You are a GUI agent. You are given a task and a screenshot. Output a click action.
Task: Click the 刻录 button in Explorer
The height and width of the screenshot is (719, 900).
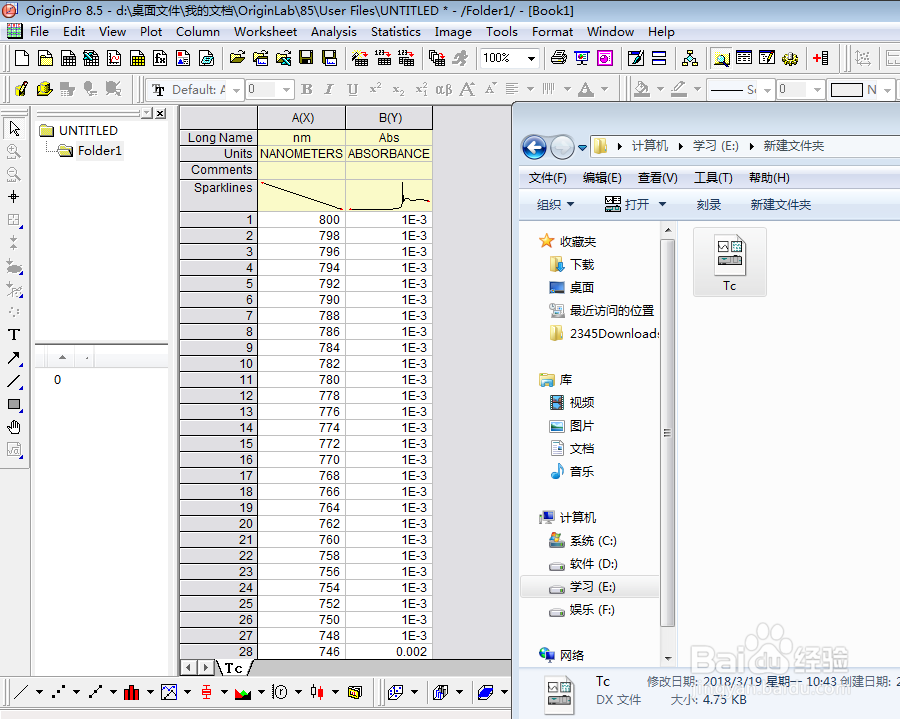tap(708, 204)
